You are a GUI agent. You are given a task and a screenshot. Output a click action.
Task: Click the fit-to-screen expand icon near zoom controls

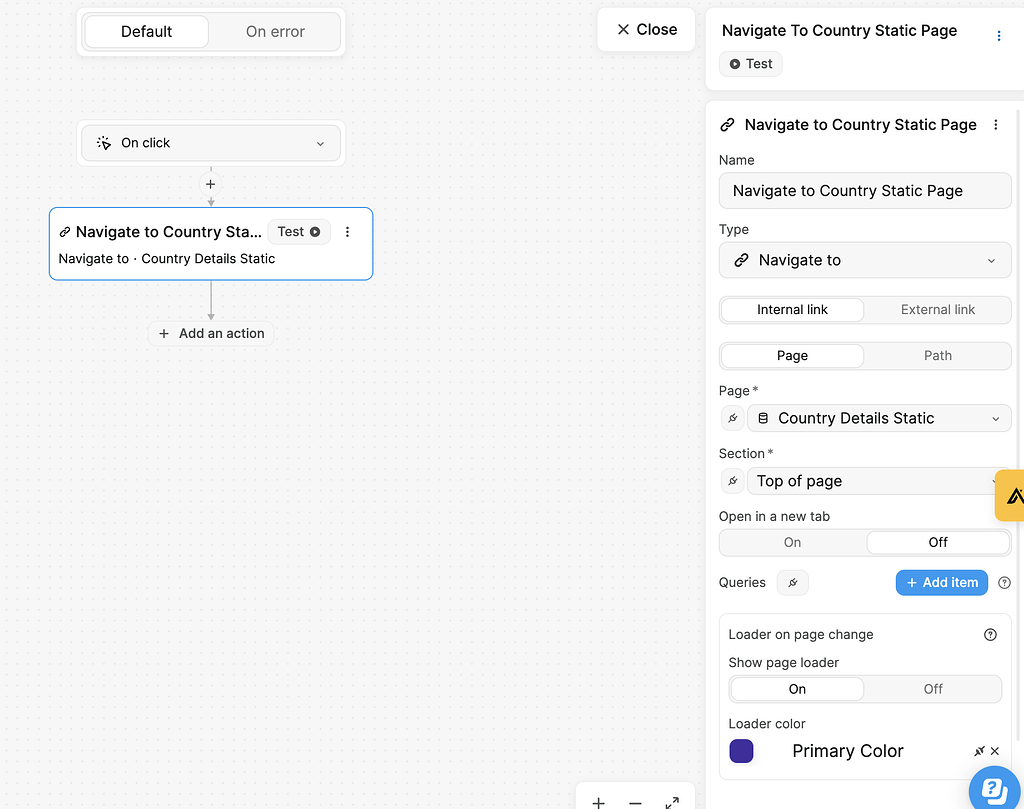pos(672,802)
